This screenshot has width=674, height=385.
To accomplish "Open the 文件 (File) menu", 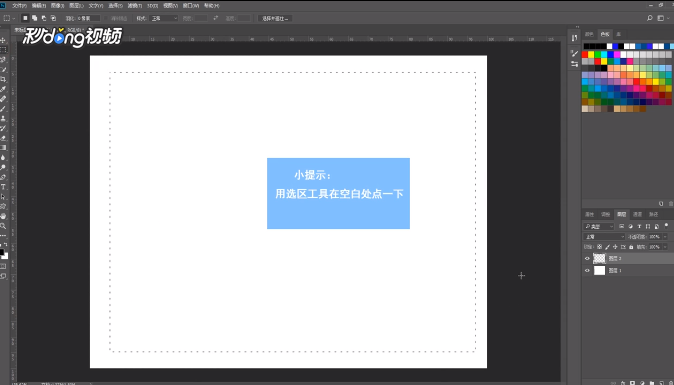I will [x=19, y=6].
